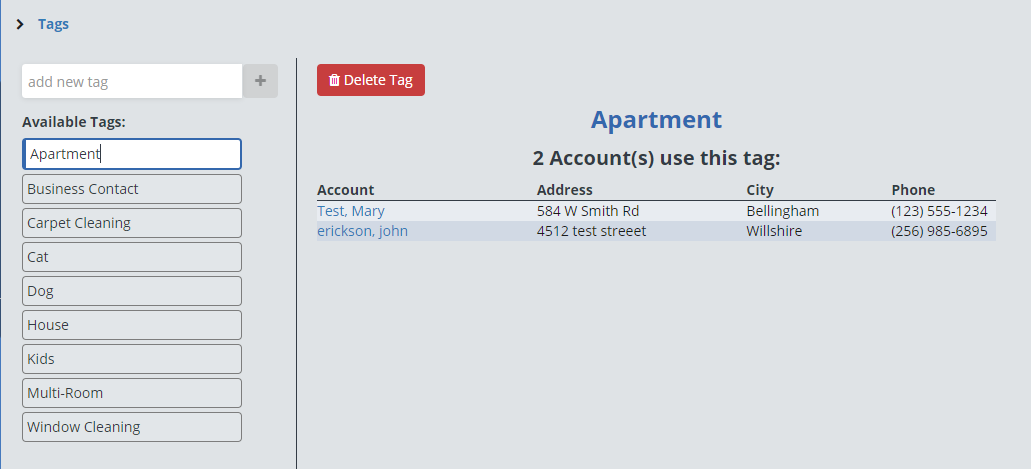The height and width of the screenshot is (469, 1031).
Task: Collapse the Tags section chevron
Action: point(20,24)
